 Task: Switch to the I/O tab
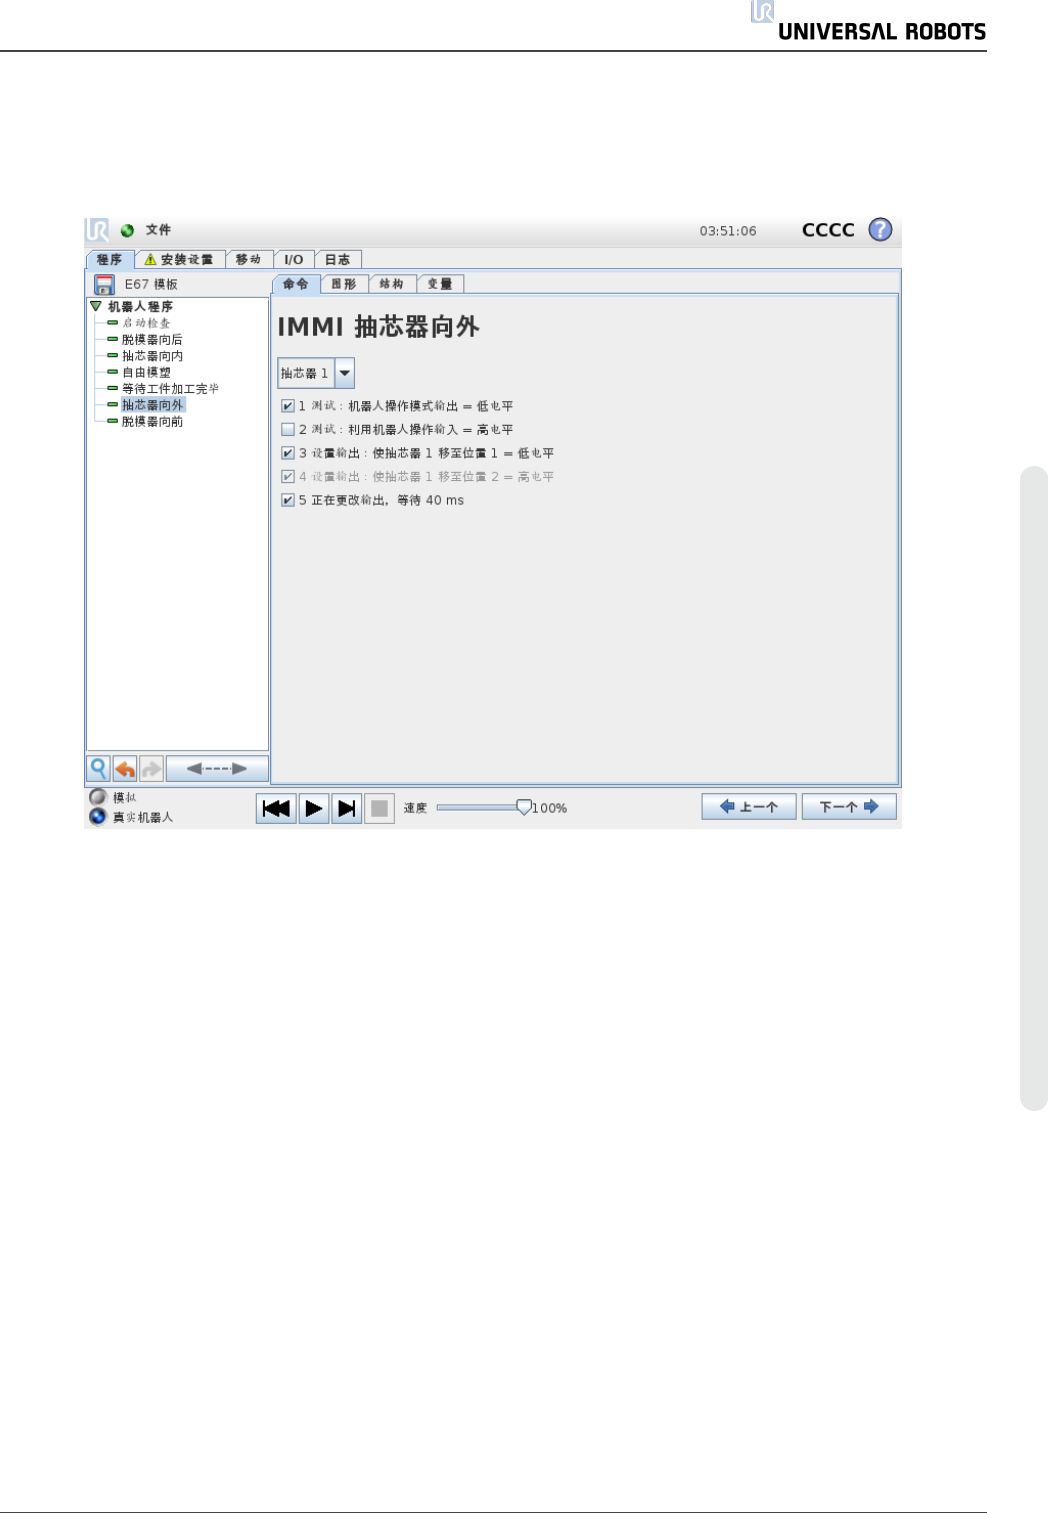(x=294, y=259)
